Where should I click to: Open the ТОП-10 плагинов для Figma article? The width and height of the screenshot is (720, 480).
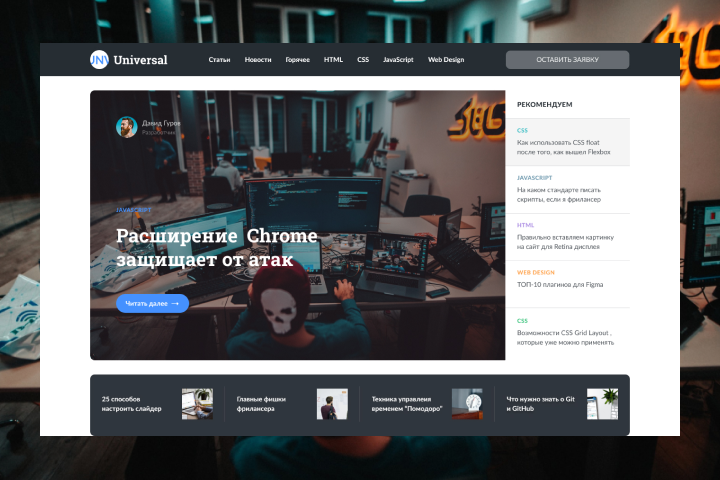[560, 285]
